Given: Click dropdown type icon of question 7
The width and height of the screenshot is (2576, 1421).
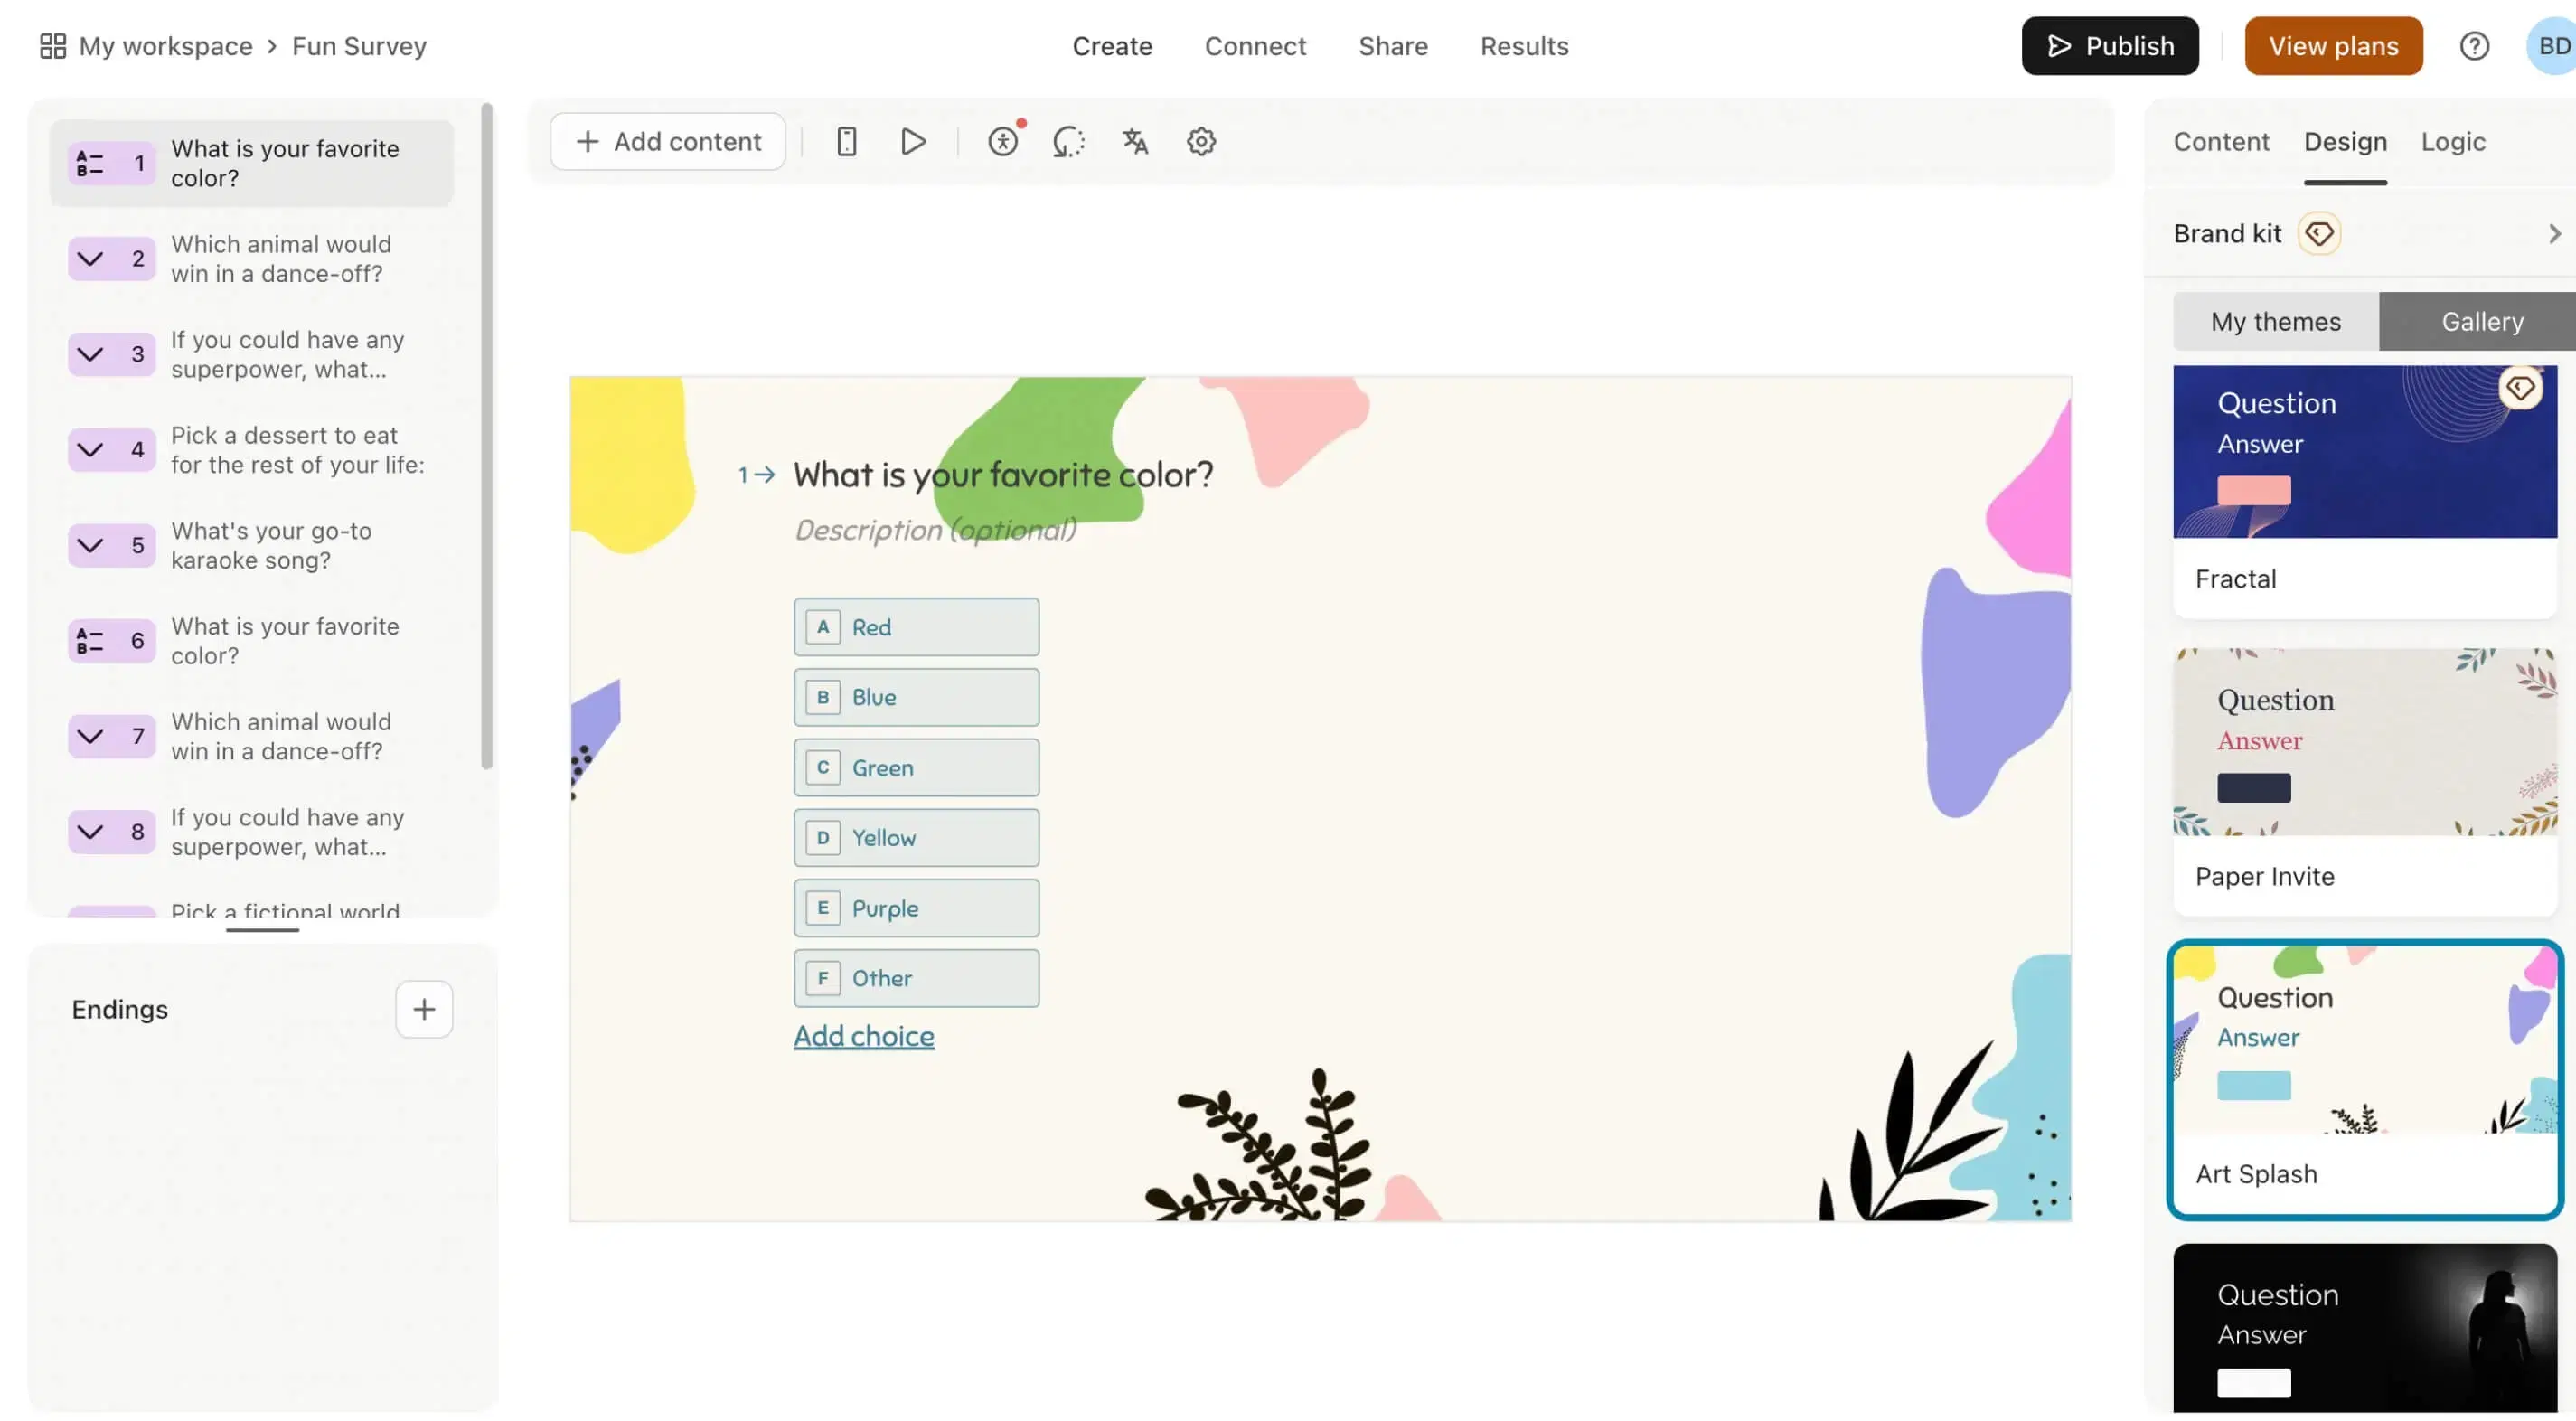Looking at the screenshot, I should click(90, 737).
